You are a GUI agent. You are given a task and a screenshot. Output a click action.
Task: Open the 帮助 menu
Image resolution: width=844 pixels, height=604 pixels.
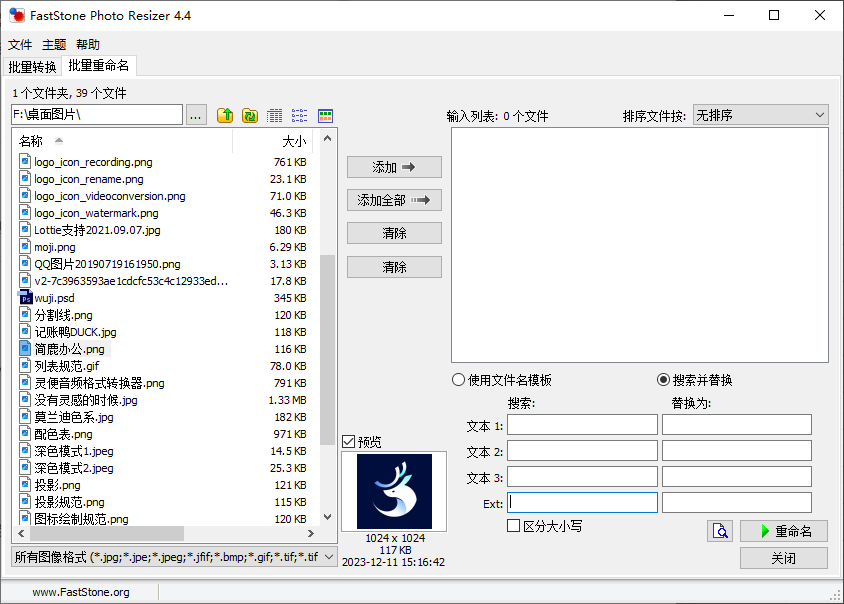(88, 45)
